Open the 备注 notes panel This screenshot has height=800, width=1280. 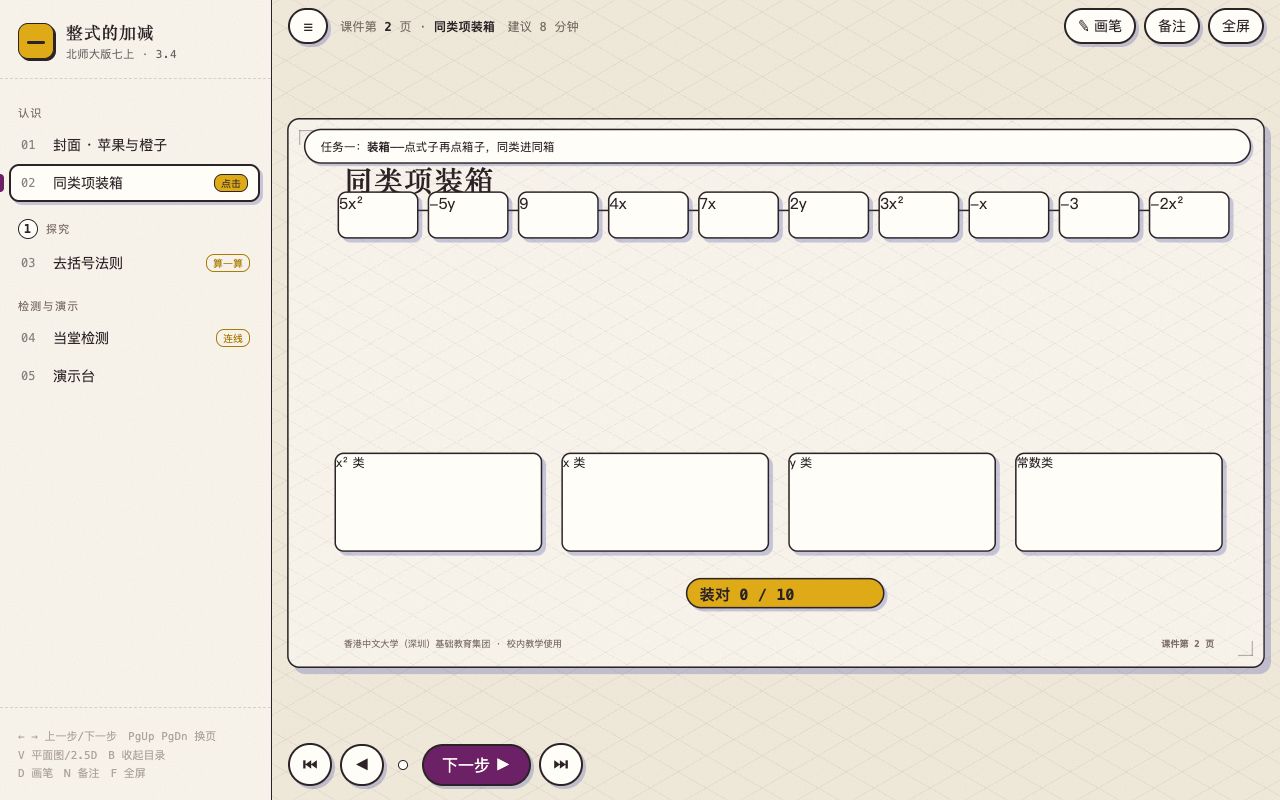pyautogui.click(x=1172, y=26)
